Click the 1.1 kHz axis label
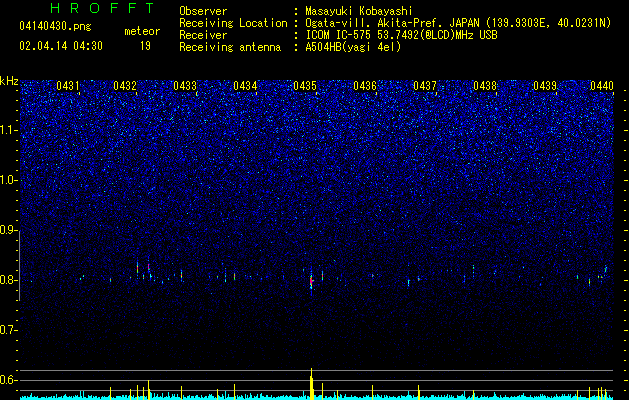 point(8,130)
